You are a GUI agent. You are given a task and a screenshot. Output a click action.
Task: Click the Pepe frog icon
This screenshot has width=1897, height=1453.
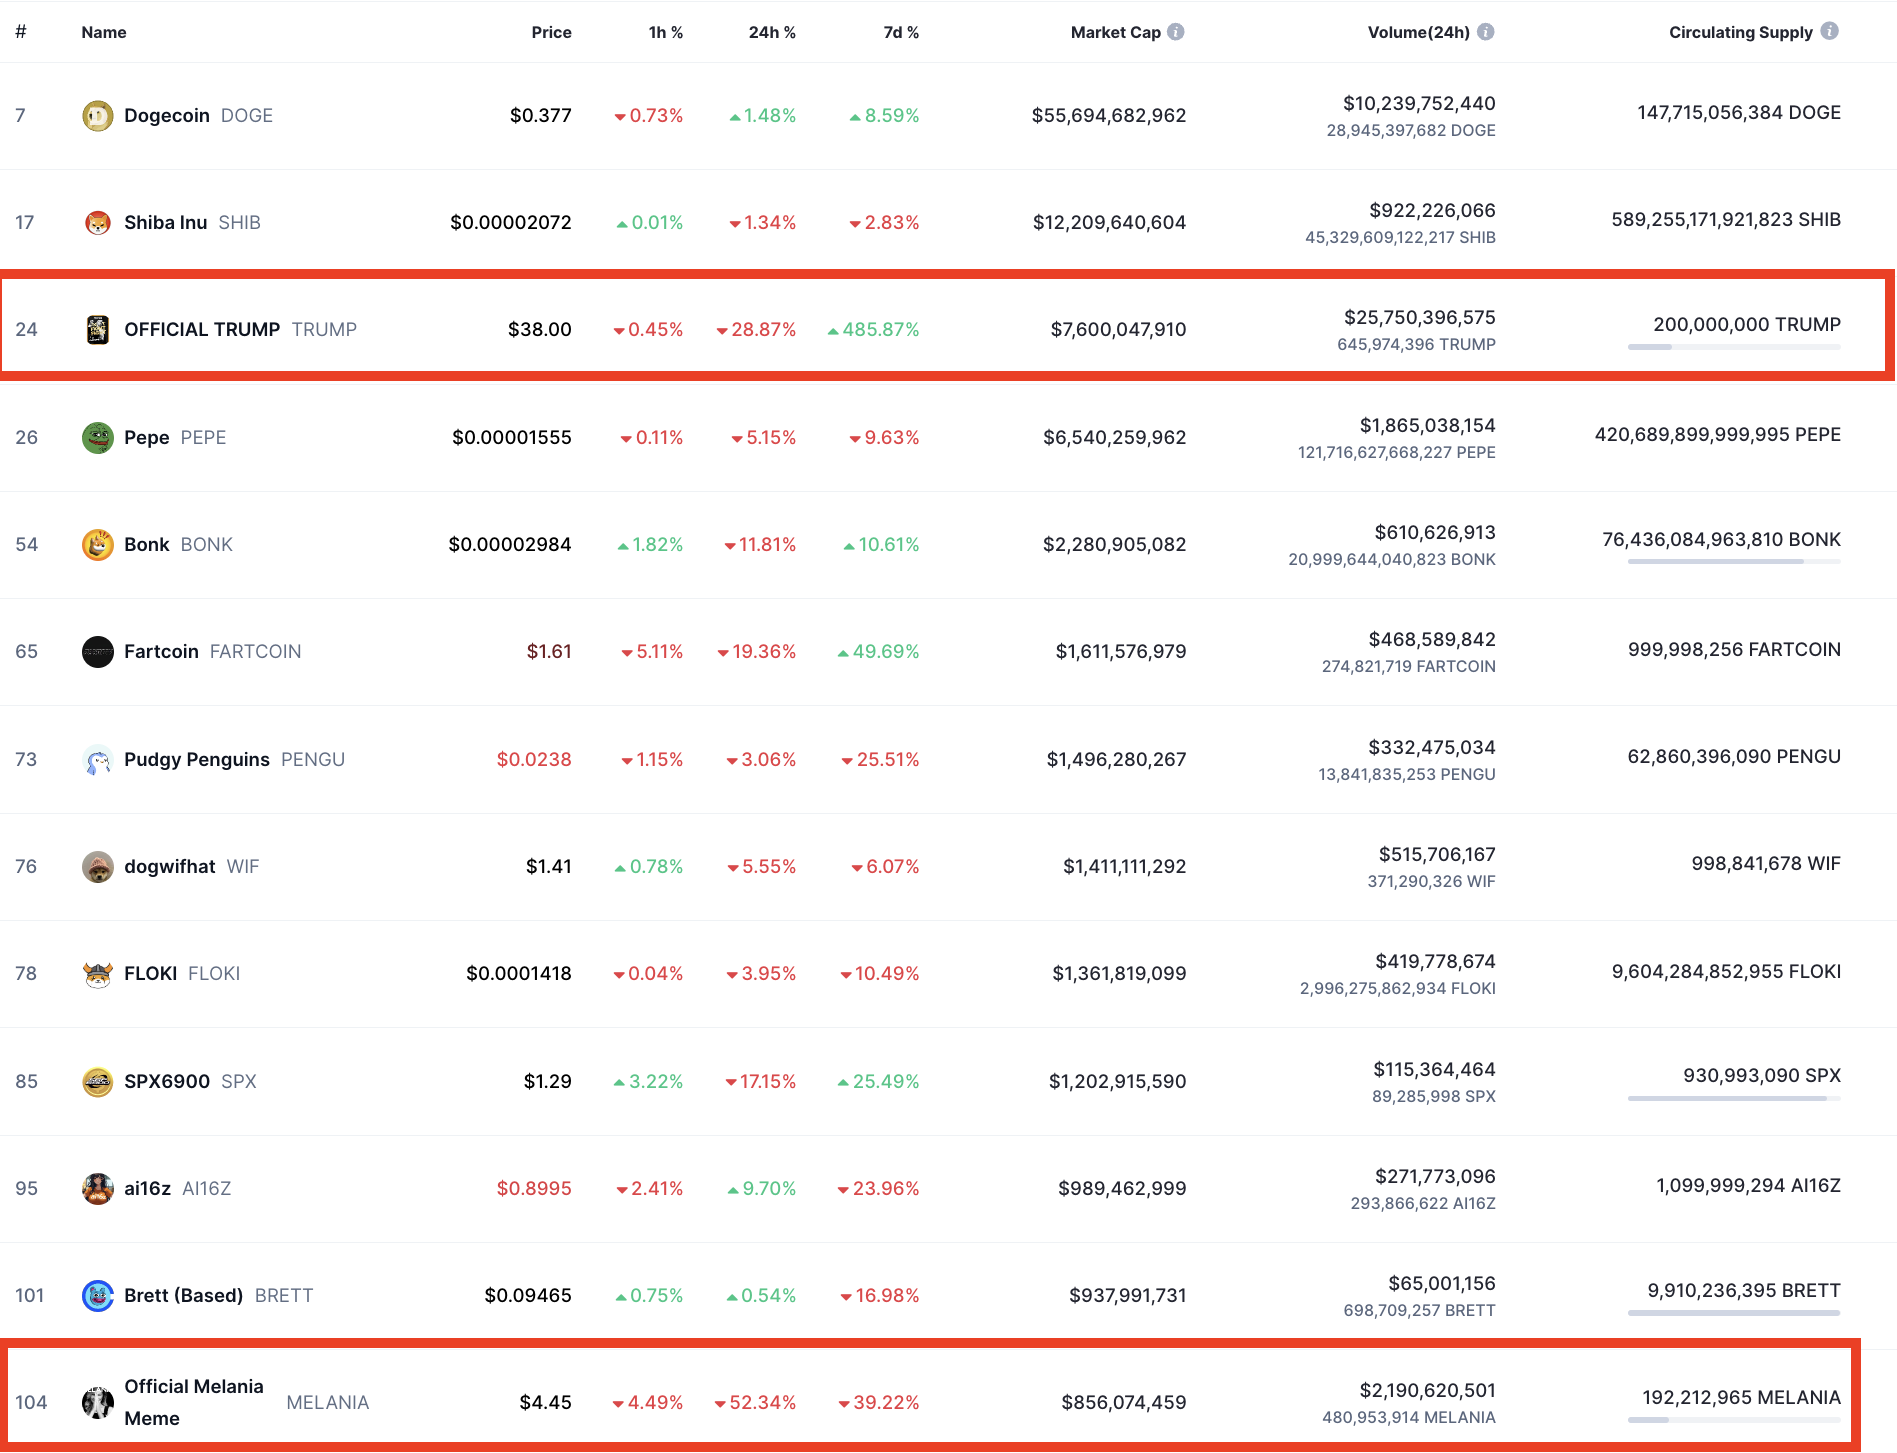tap(97, 437)
